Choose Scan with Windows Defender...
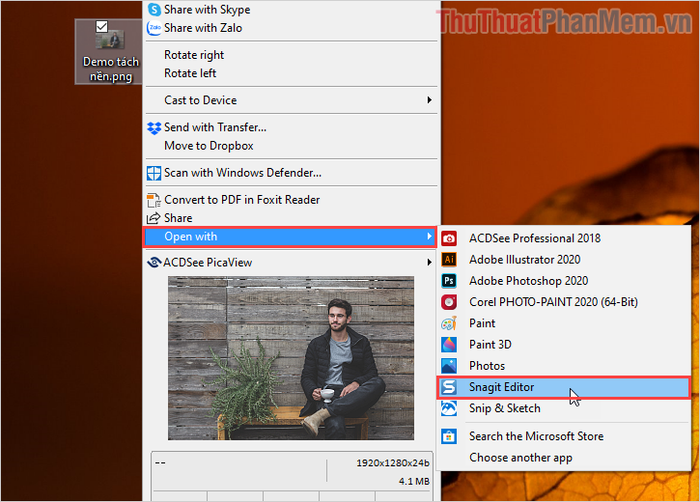The image size is (700, 502). [292, 173]
